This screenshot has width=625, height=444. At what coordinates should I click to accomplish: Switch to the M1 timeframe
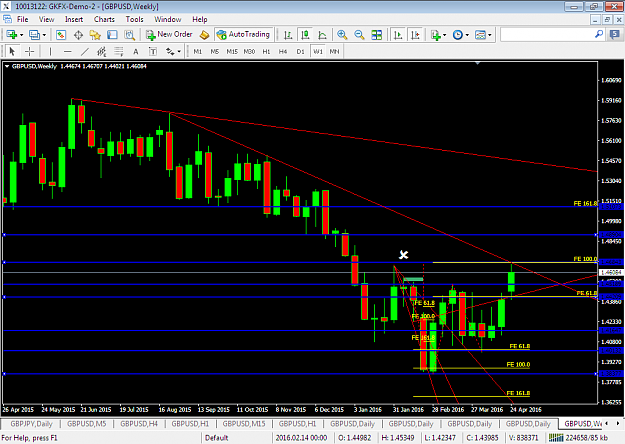click(x=198, y=51)
